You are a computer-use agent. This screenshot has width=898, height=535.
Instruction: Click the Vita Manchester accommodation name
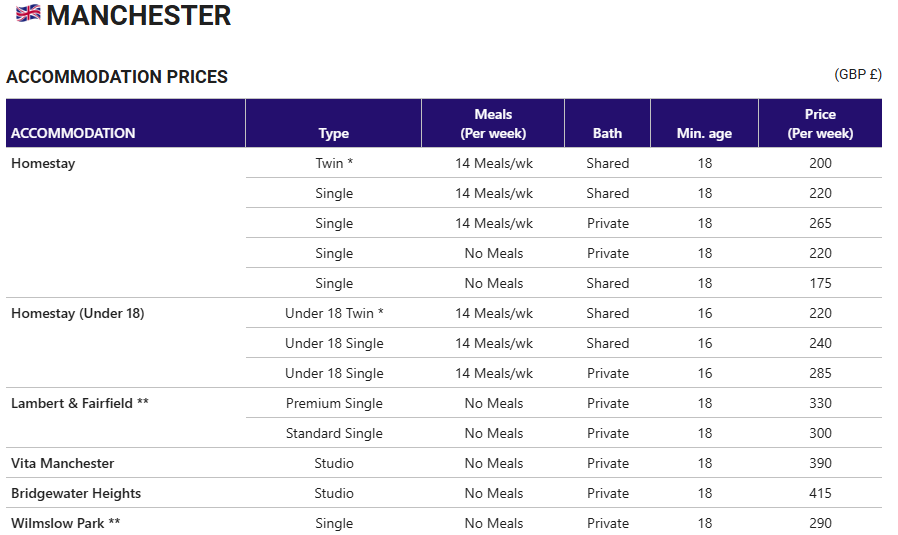click(62, 463)
